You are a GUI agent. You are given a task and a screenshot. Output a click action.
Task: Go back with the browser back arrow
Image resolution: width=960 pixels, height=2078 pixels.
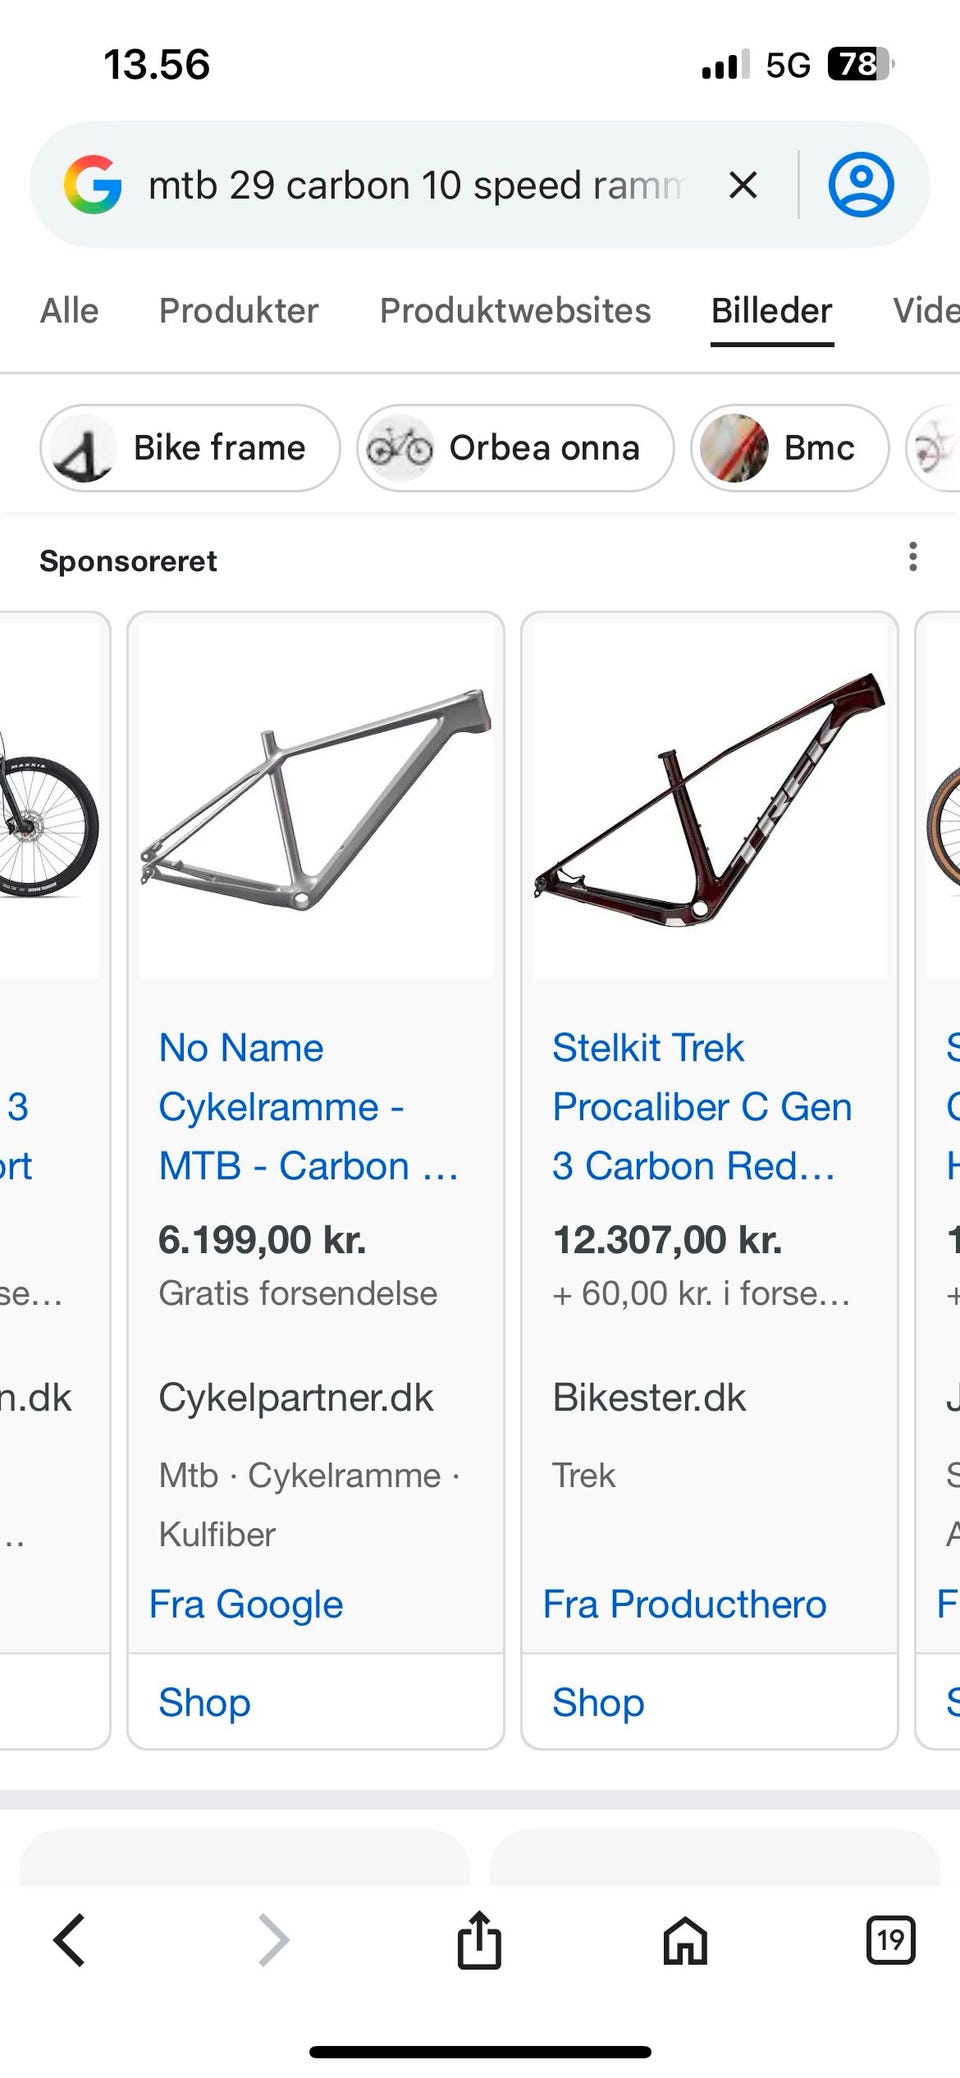coord(70,1941)
